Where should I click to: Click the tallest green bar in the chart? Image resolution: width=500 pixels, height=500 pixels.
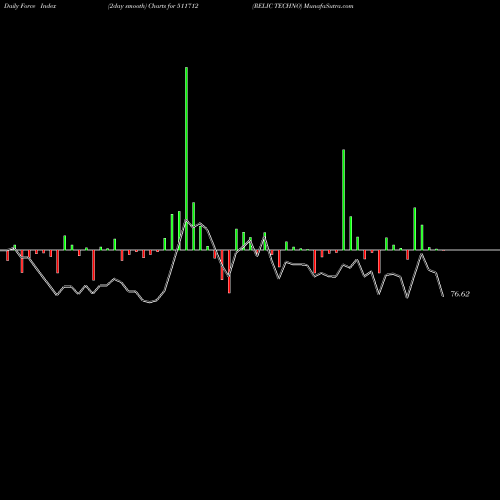tap(186, 158)
